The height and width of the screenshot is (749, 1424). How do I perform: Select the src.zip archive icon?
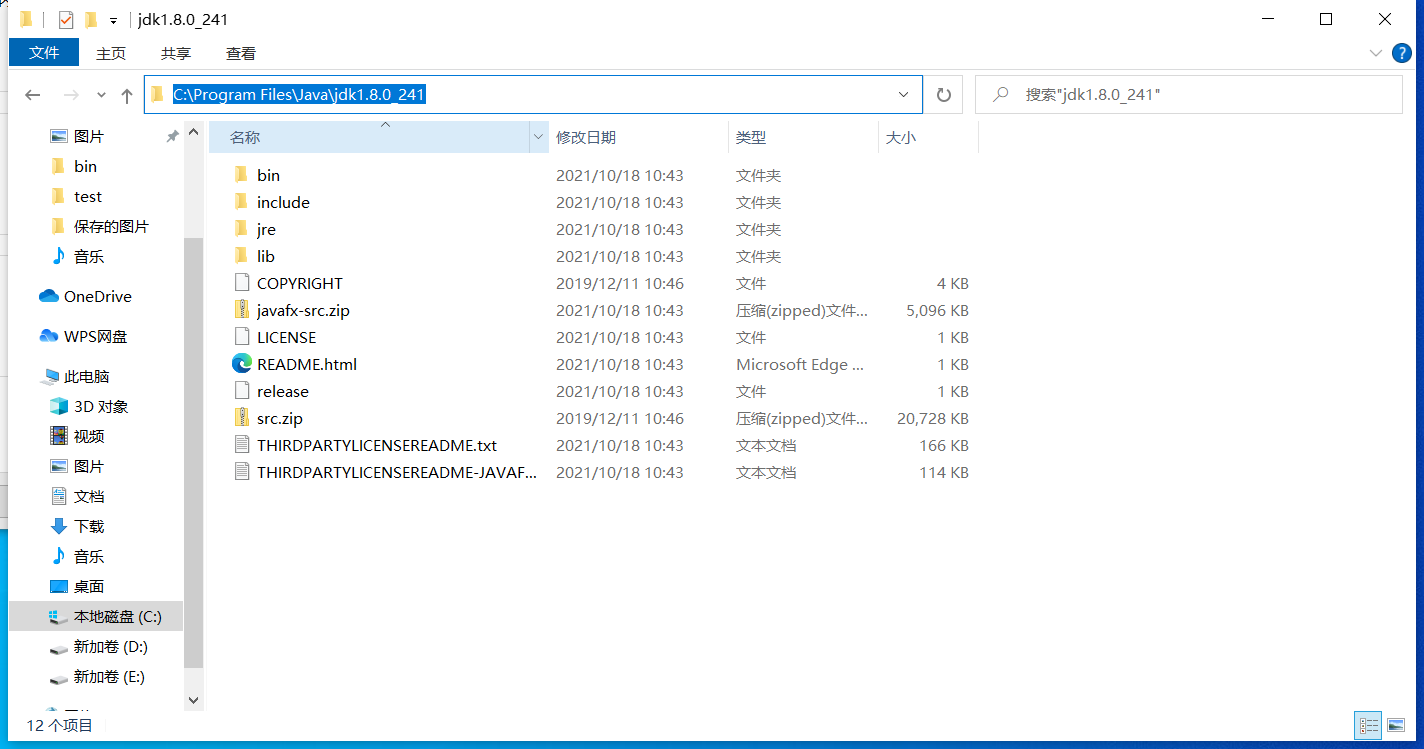coord(241,418)
